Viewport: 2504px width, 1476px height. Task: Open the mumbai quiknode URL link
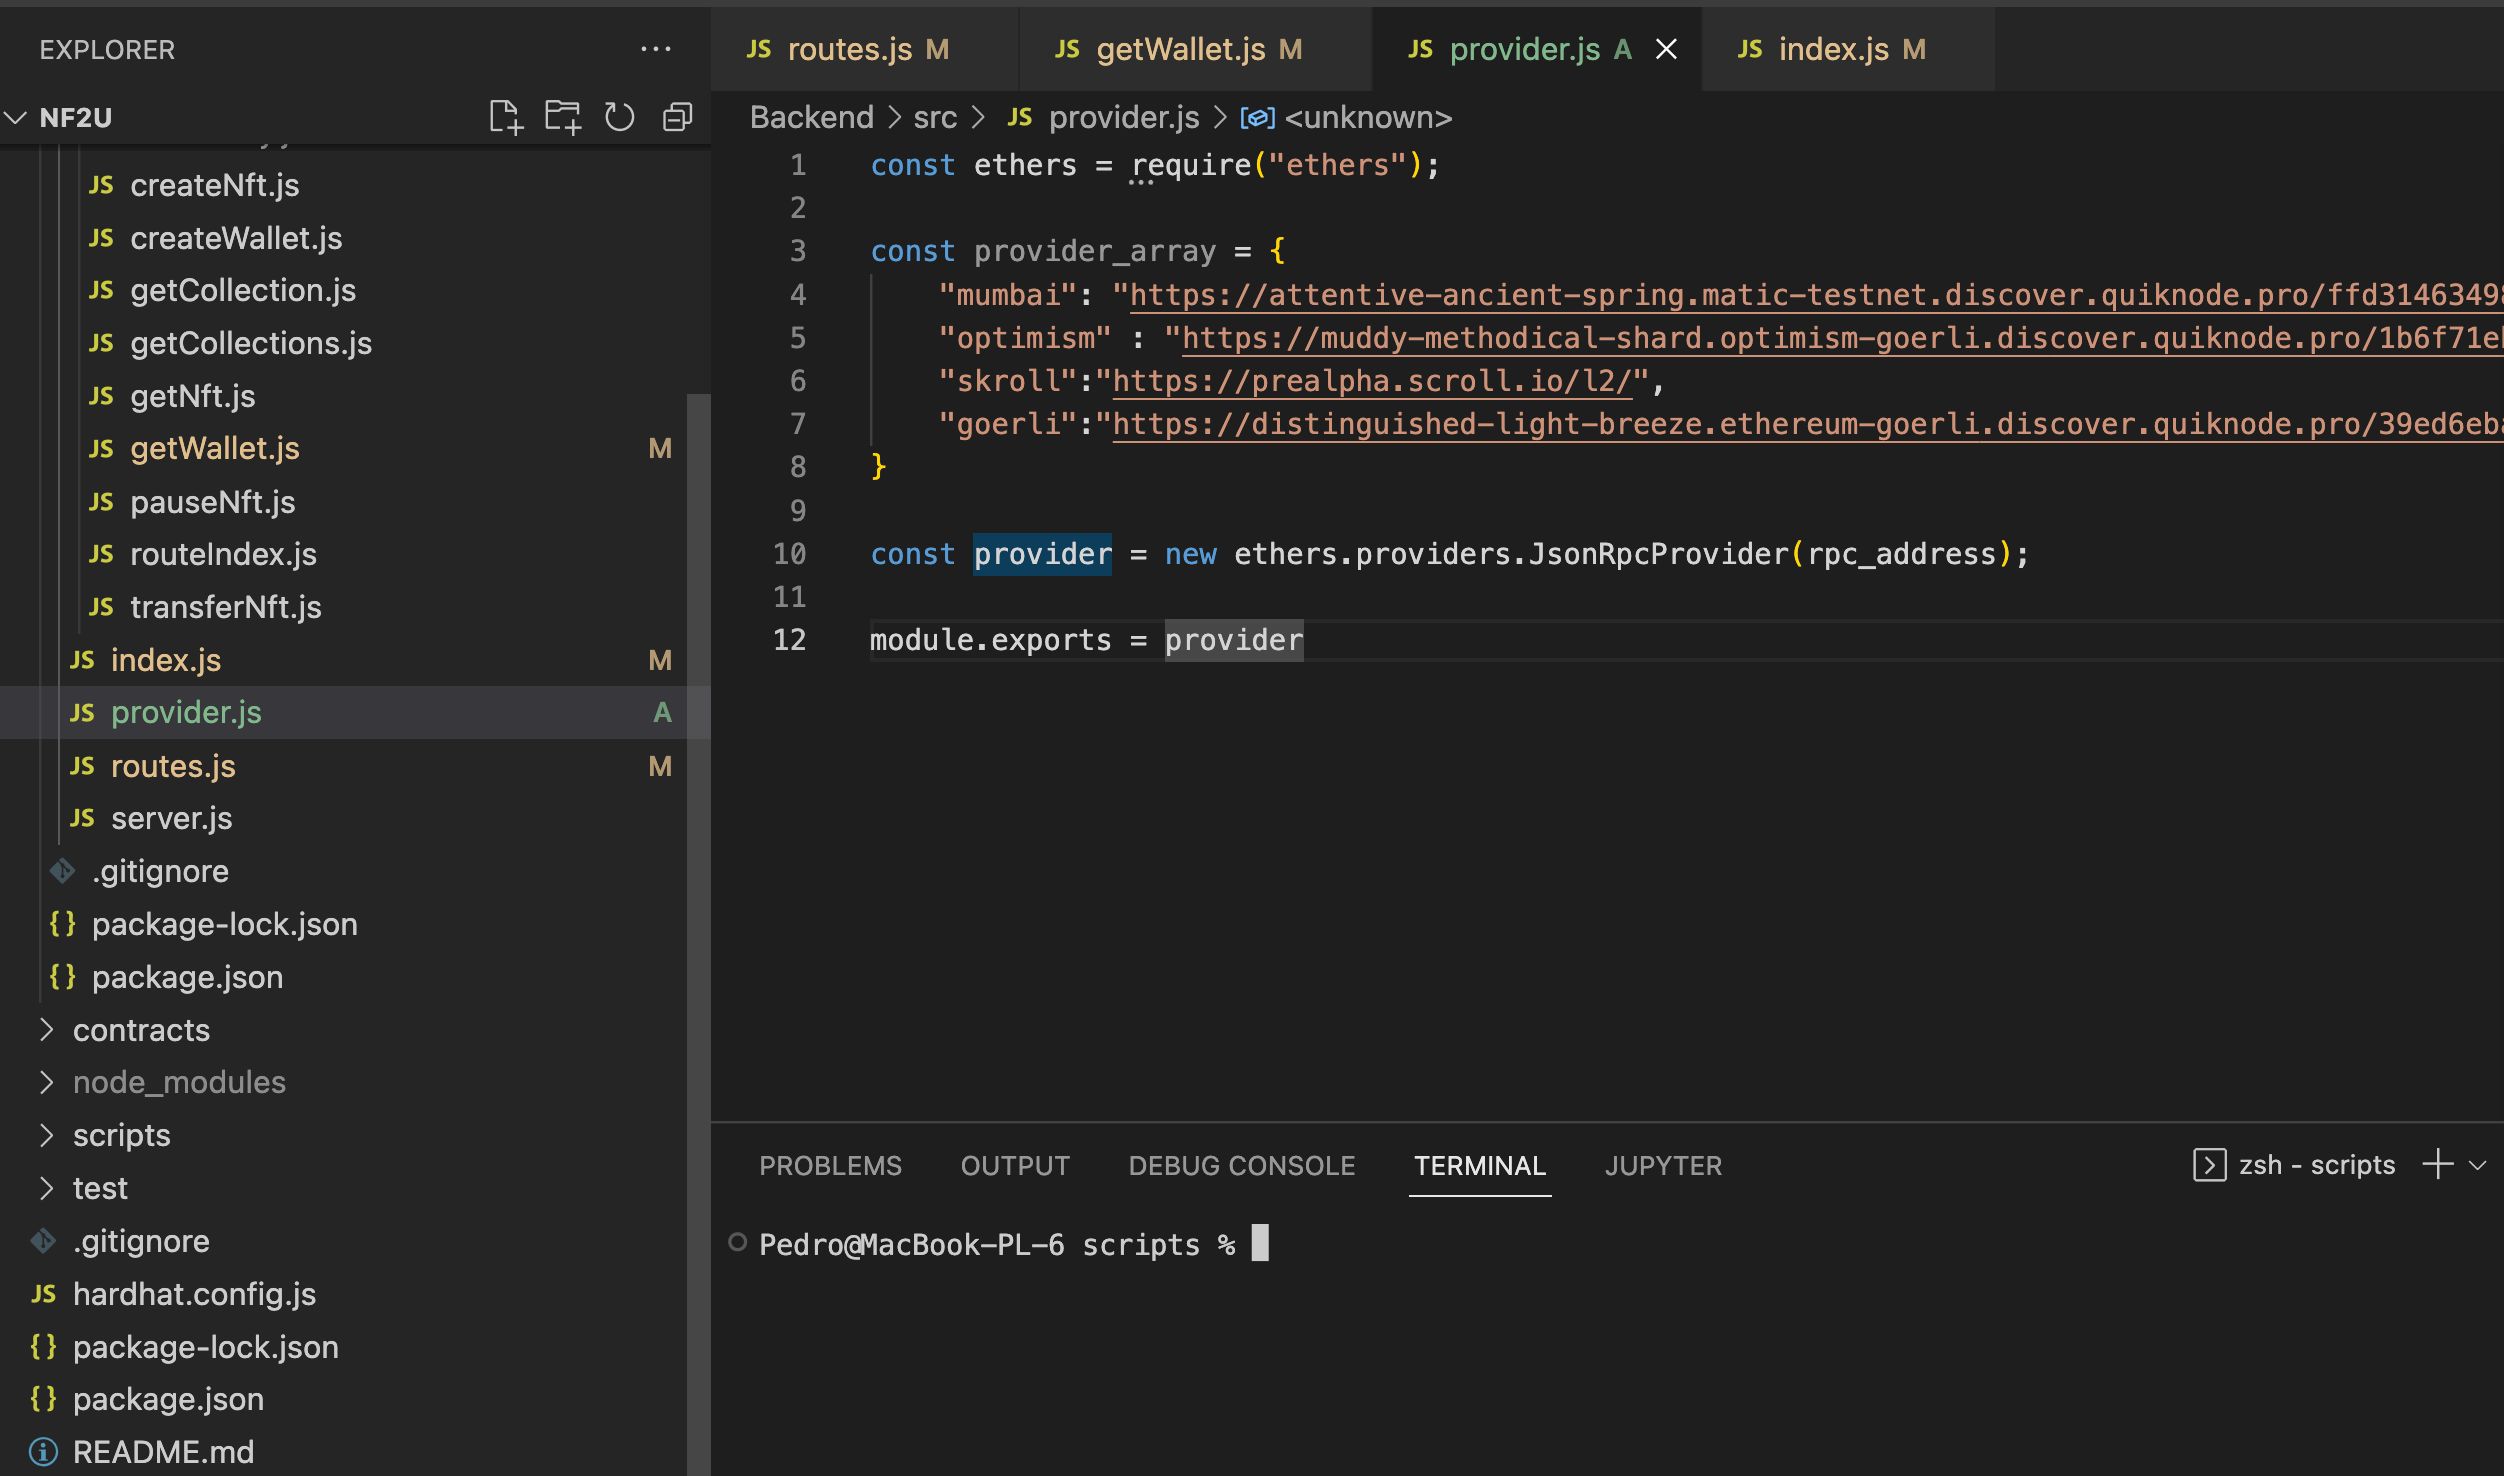coord(1815,295)
